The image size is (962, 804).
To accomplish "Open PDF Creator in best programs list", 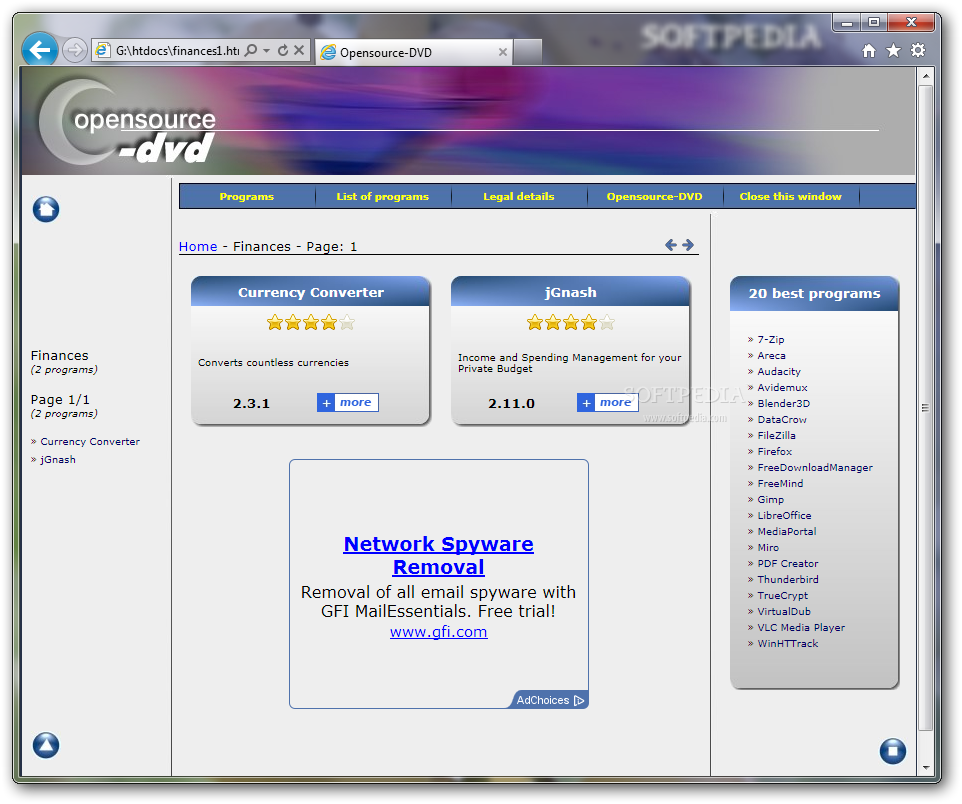I will pos(787,563).
